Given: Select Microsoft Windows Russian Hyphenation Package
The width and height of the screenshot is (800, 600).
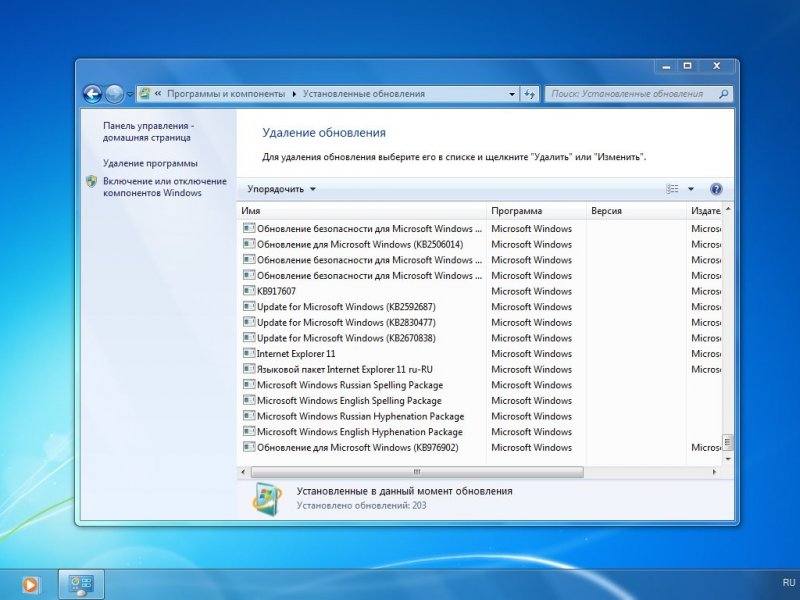Looking at the screenshot, I should click(480, 416).
